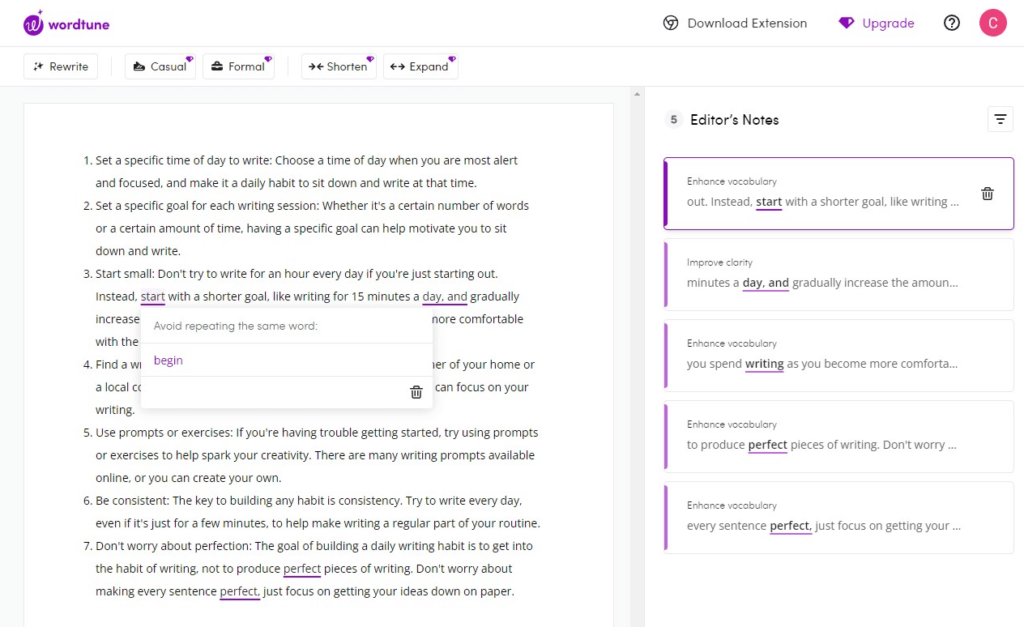Screen dimensions: 1024x627
Task: Click the Download Extension link
Action: tap(746, 23)
